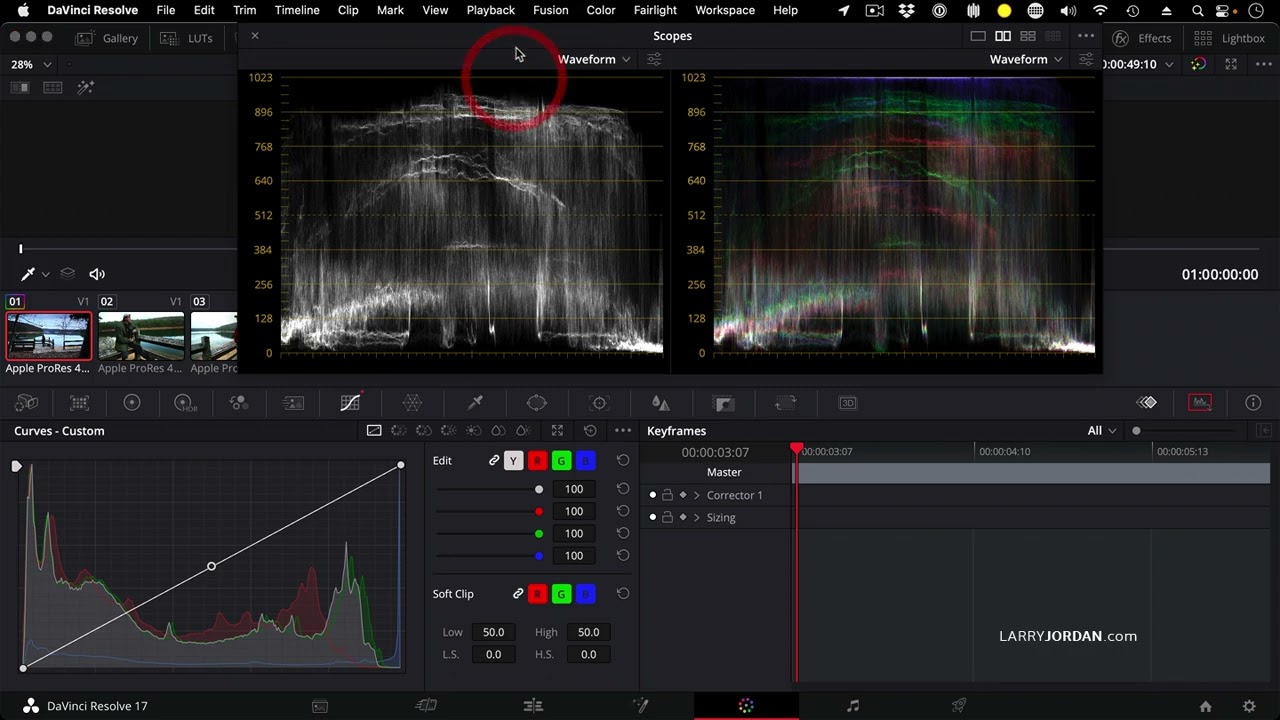The width and height of the screenshot is (1280, 720).
Task: Open left scope Waveform dropdown
Action: (x=594, y=59)
